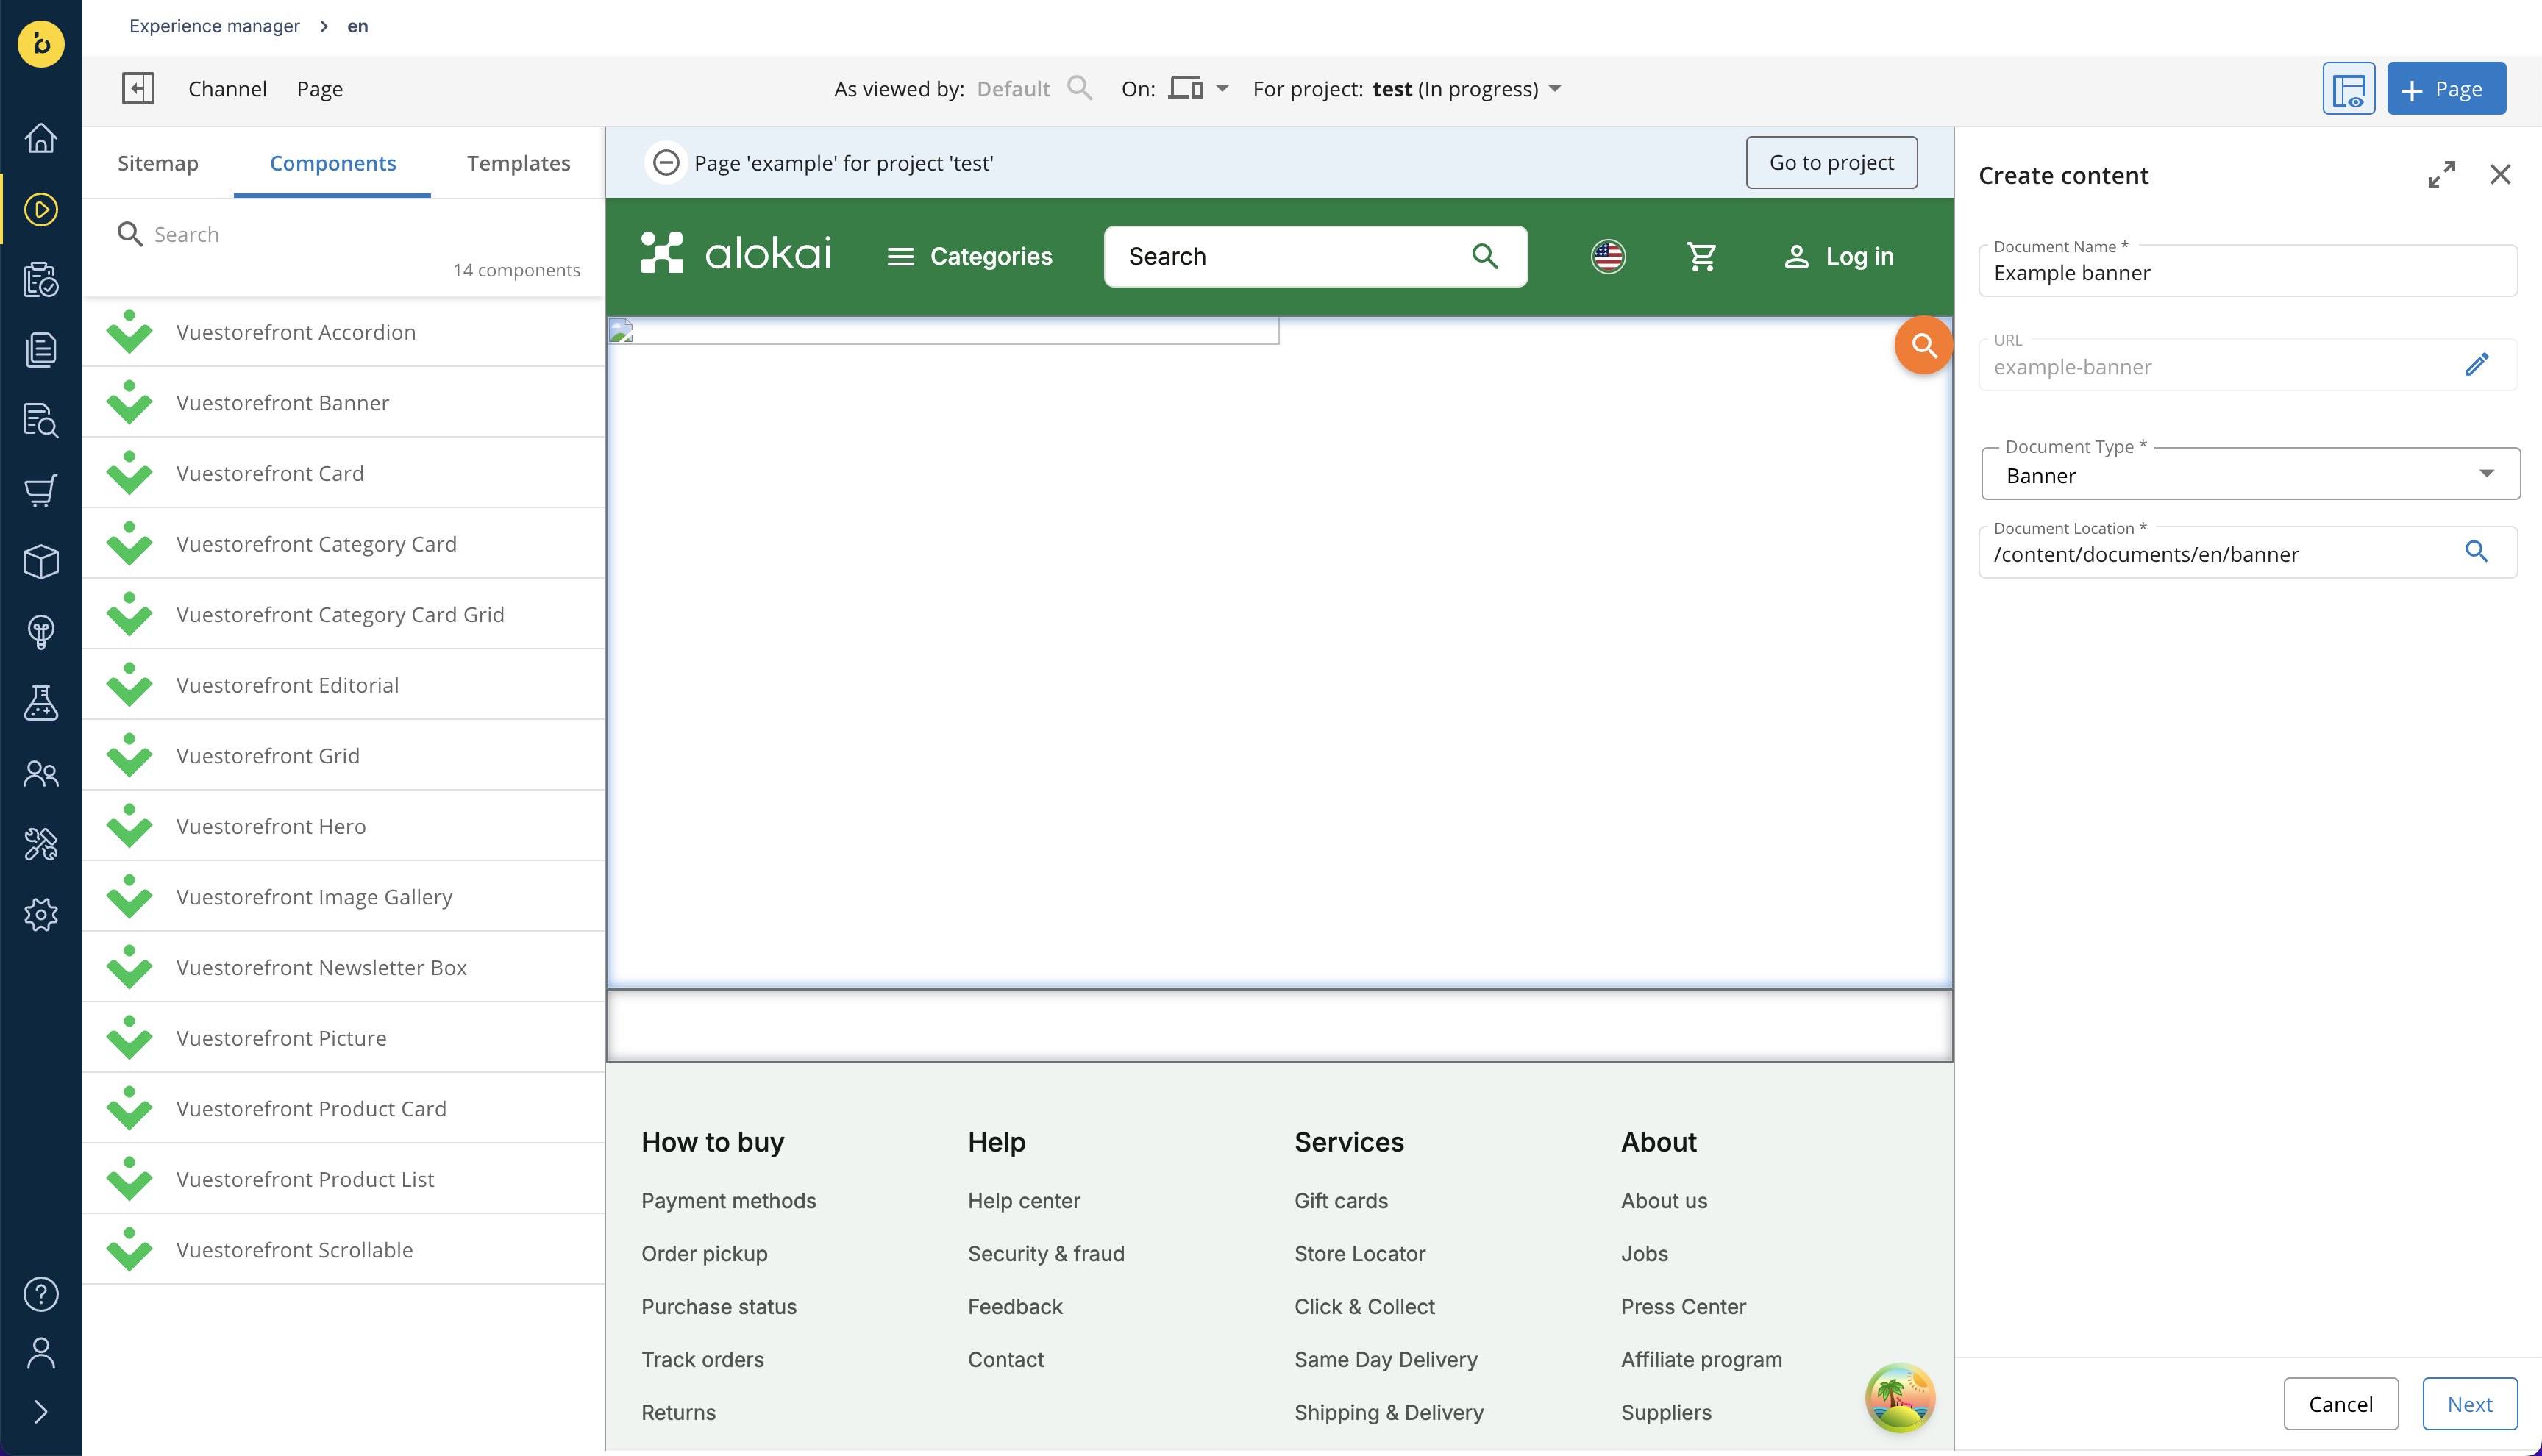Open the audiences people sidebar icon

point(41,773)
